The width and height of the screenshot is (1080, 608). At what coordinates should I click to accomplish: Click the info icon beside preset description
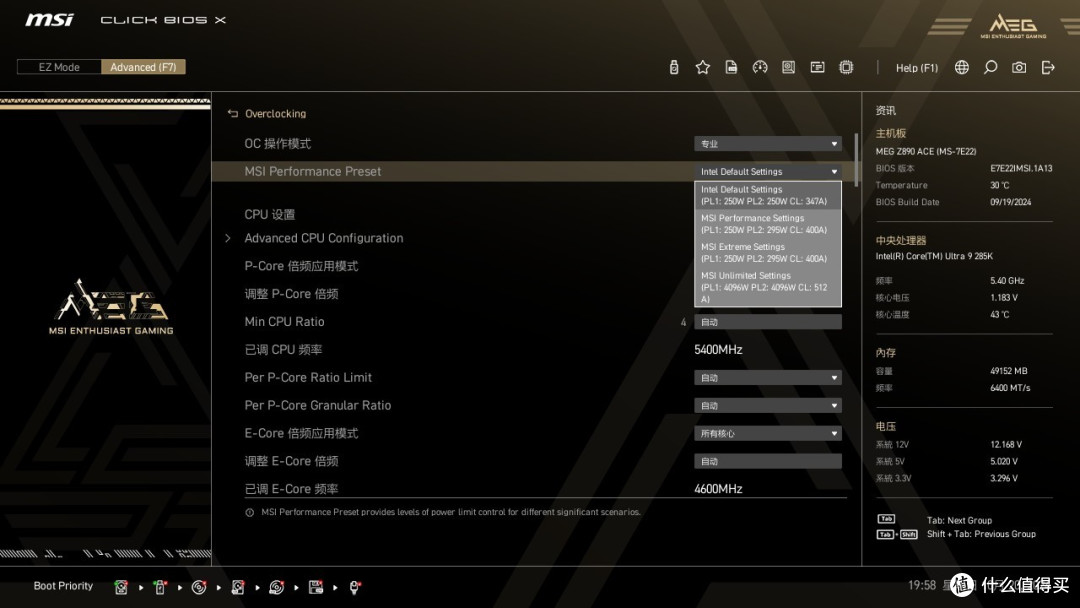pos(249,512)
